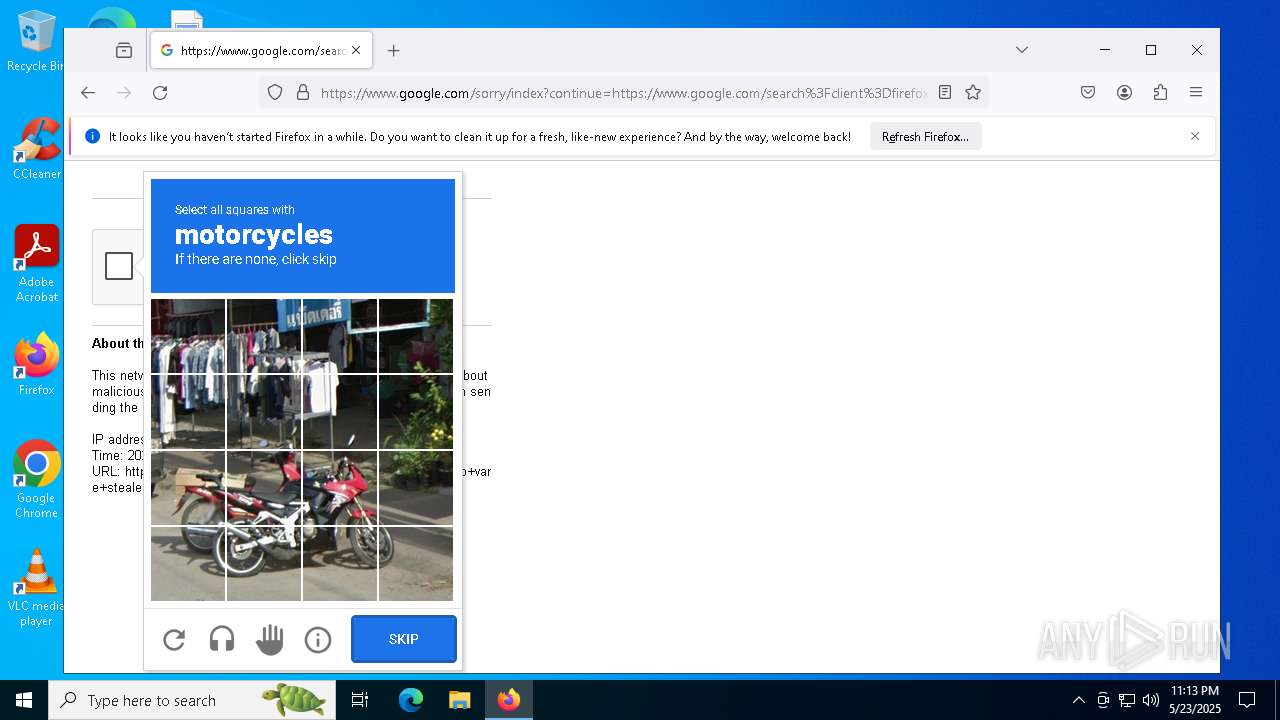
Task: Open the Firefox hamburger application menu
Action: click(1196, 93)
